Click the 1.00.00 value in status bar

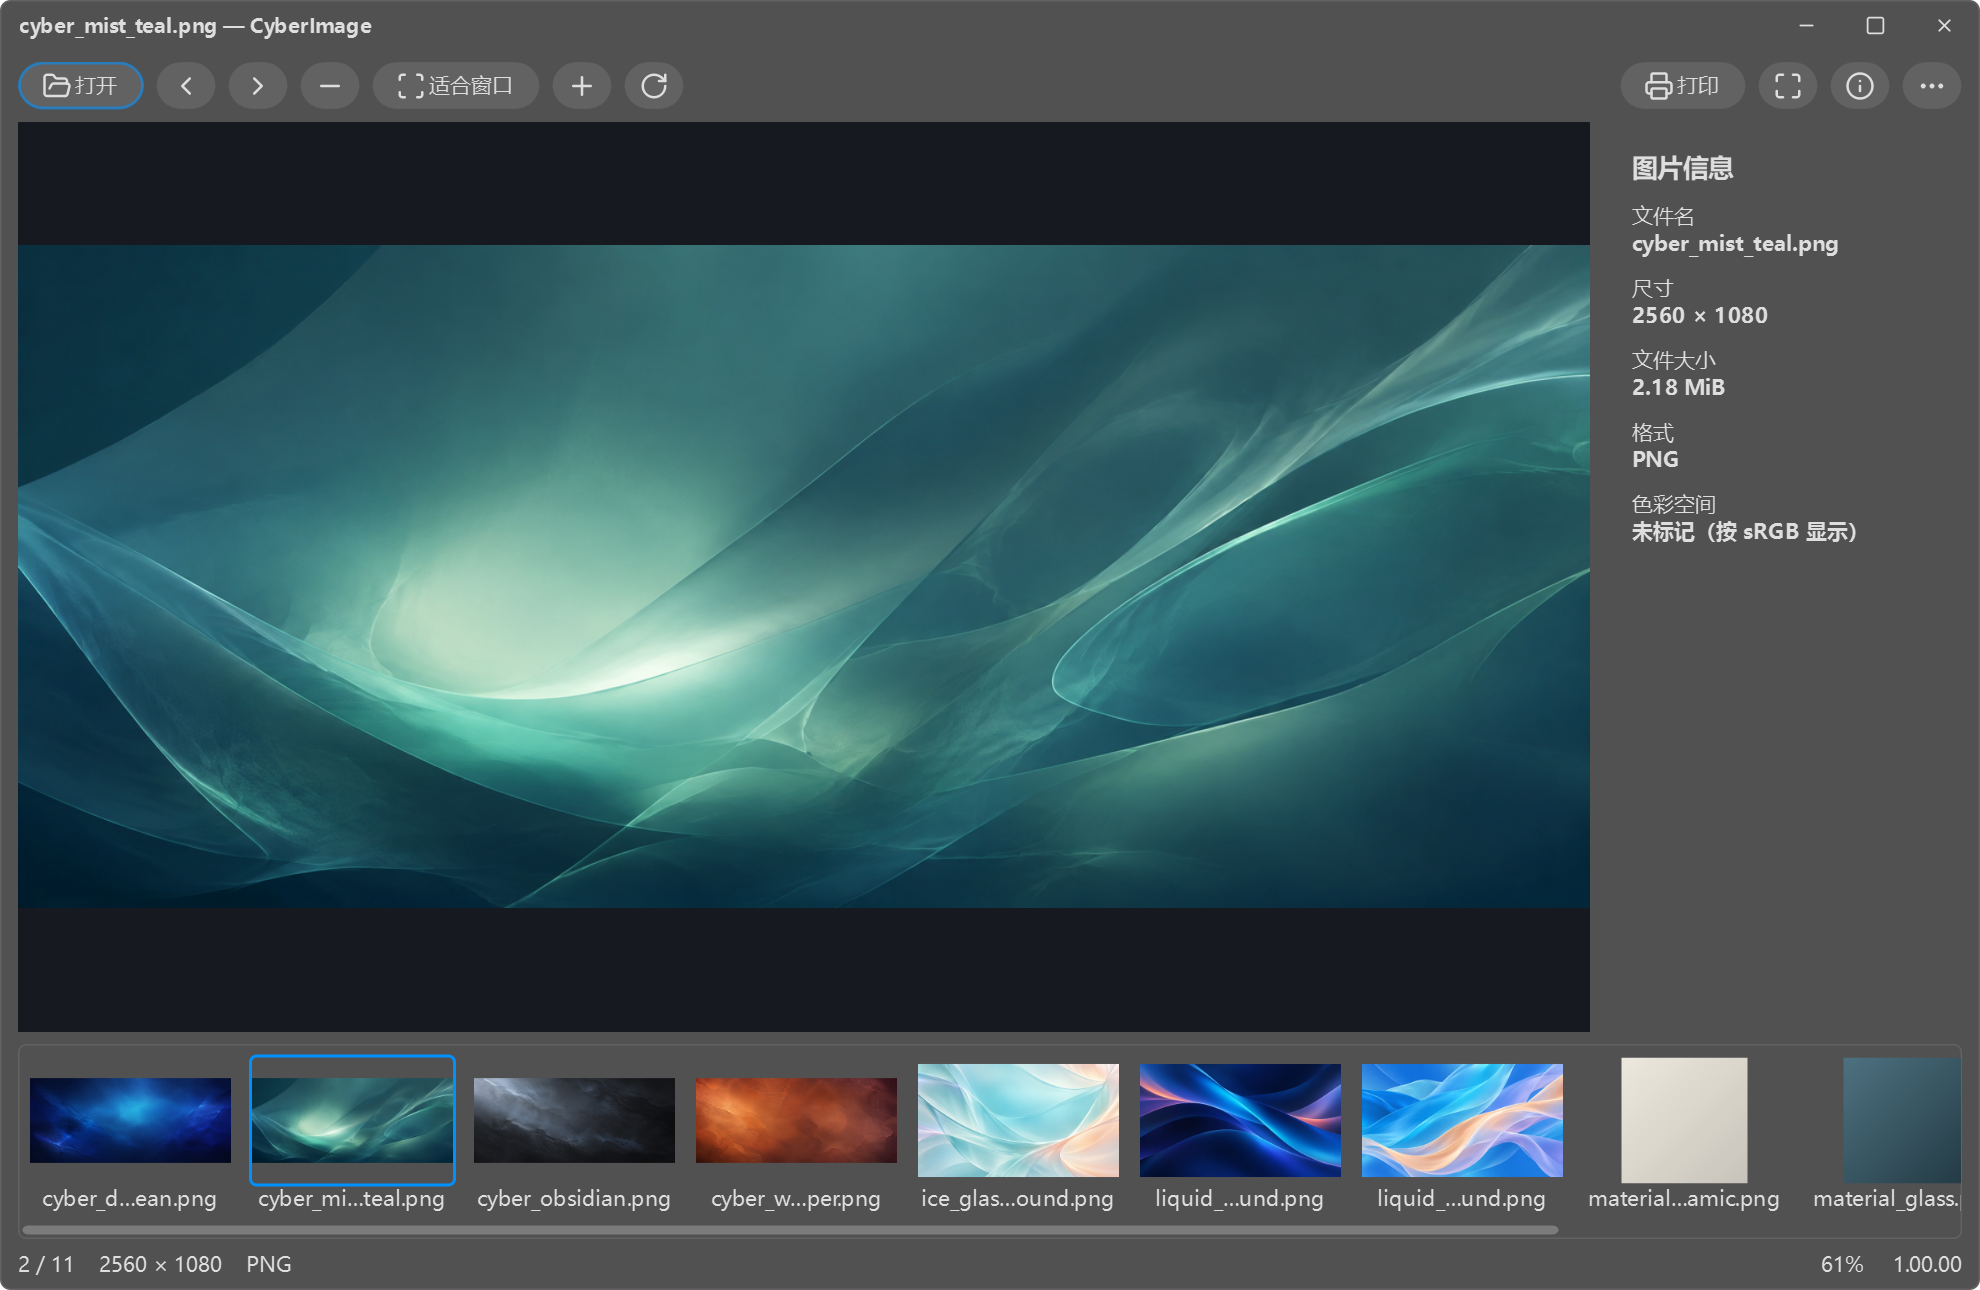pos(1927,1264)
